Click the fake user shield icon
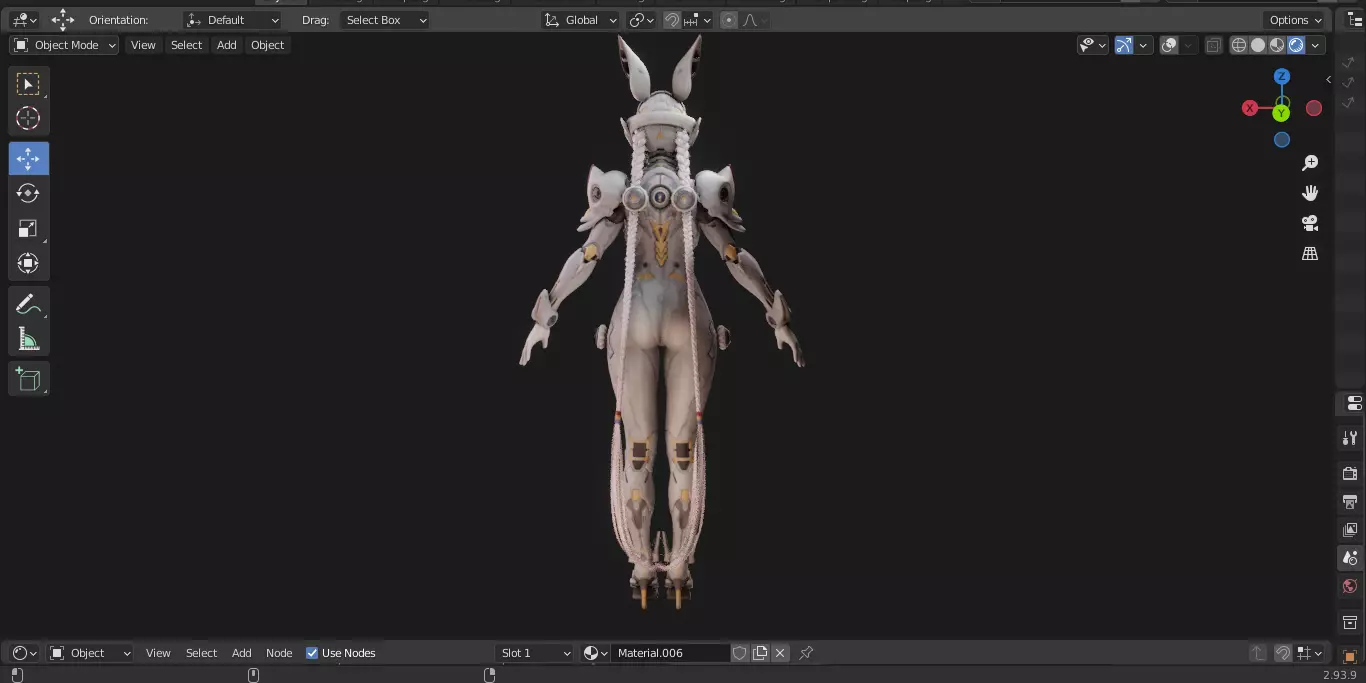The image size is (1366, 683). [740, 653]
